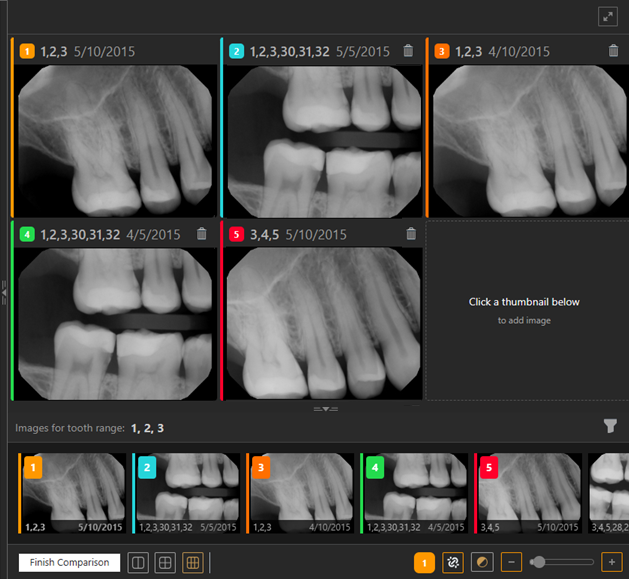Toggle the link images sync icon
This screenshot has height=579, width=629.
(x=453, y=563)
